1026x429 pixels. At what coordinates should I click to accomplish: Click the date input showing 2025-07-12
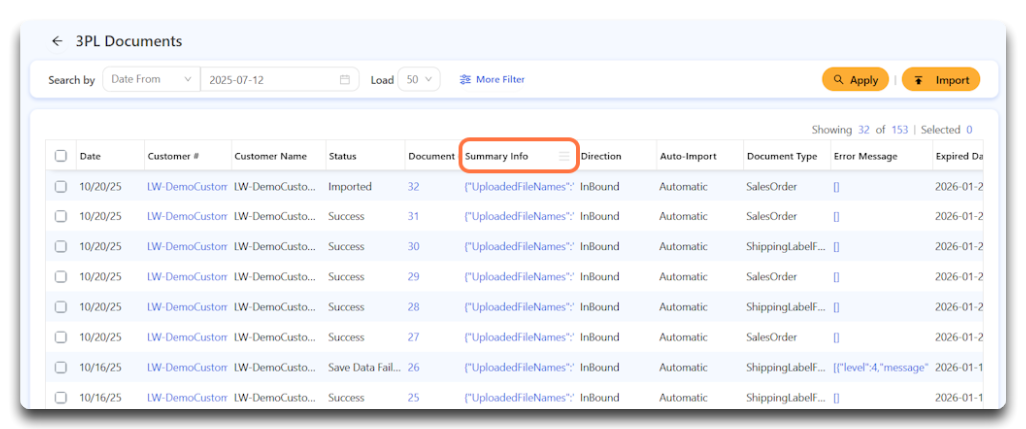pyautogui.click(x=270, y=80)
